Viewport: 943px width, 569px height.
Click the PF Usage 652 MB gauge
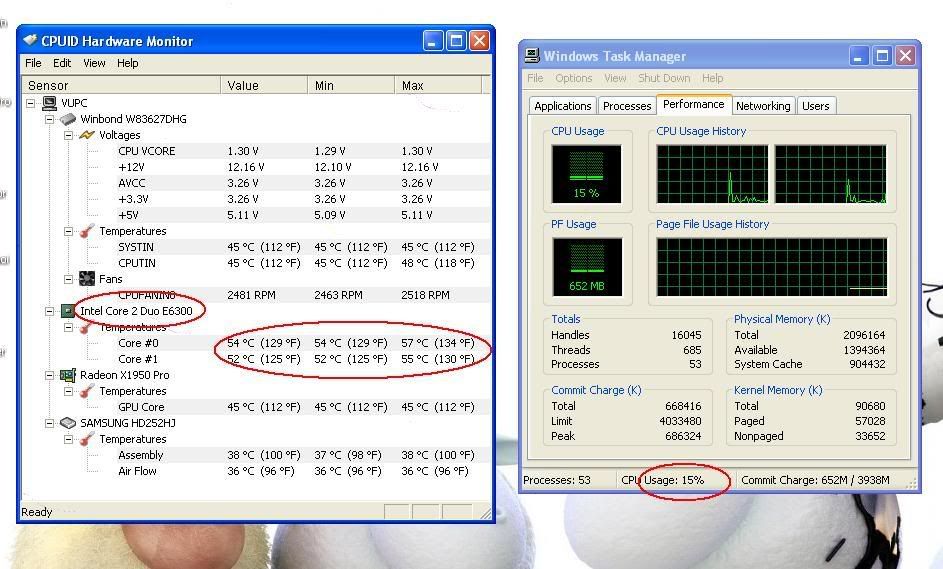click(x=587, y=267)
